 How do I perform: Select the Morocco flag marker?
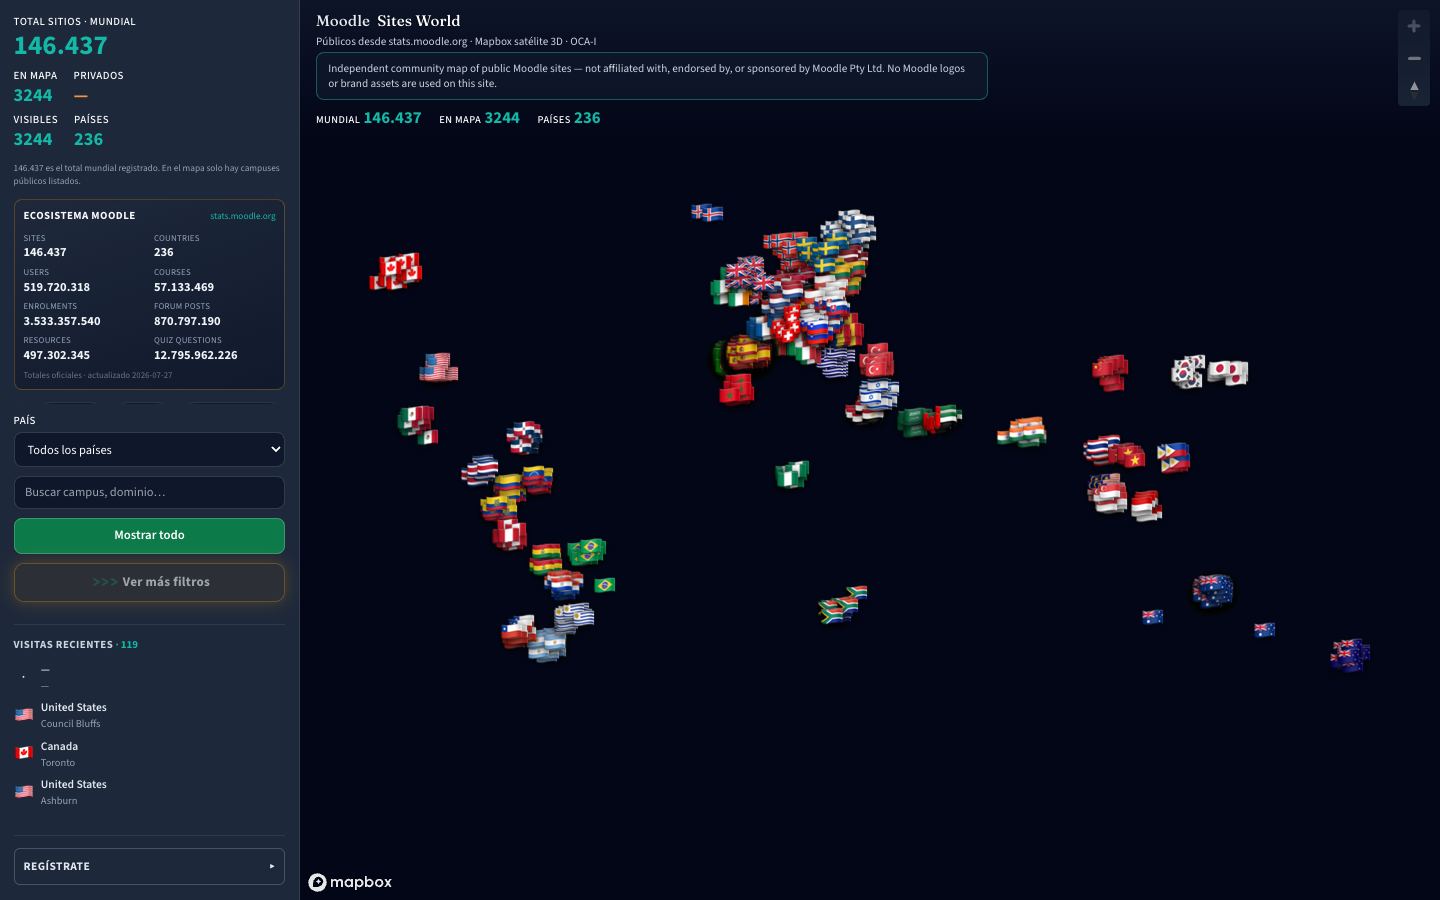point(736,390)
